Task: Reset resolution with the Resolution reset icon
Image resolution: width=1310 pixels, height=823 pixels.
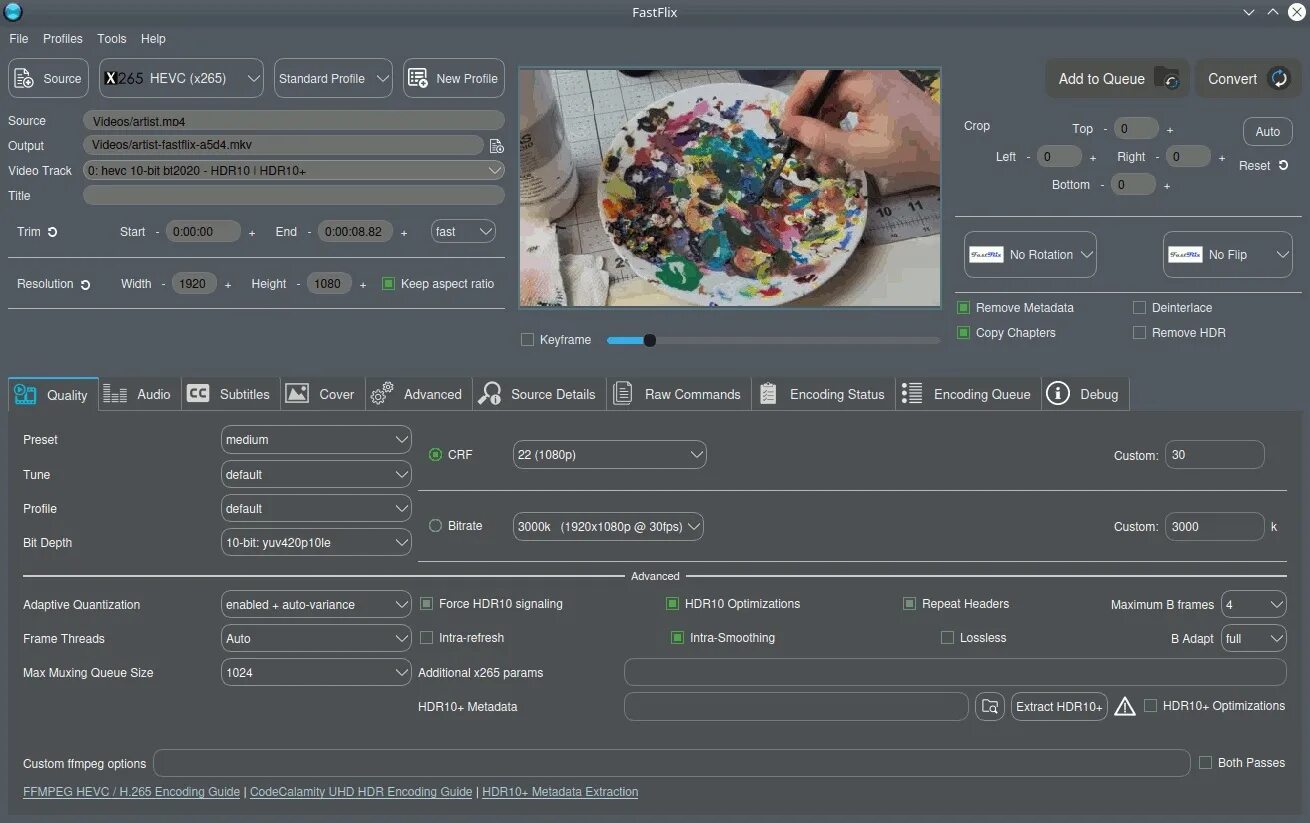Action: coord(86,285)
